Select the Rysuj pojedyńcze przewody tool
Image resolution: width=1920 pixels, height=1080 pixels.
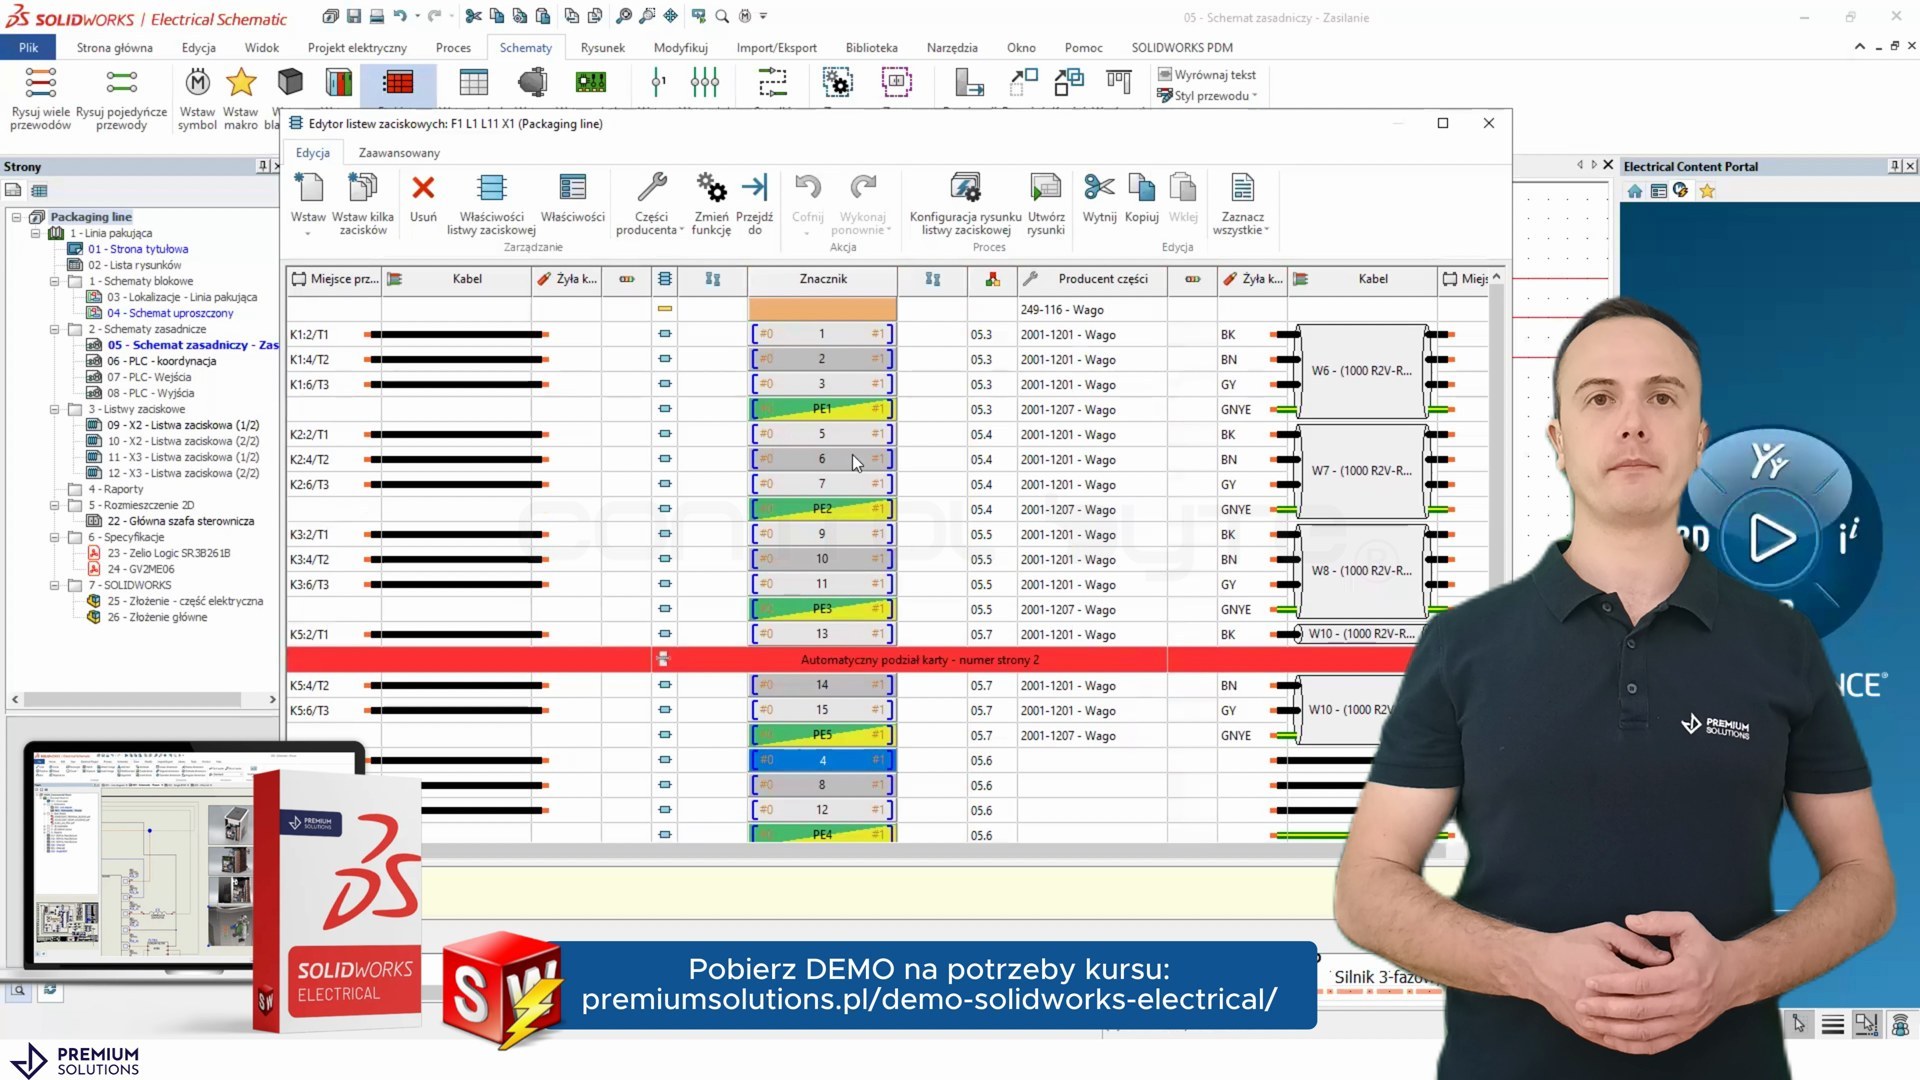click(x=121, y=99)
